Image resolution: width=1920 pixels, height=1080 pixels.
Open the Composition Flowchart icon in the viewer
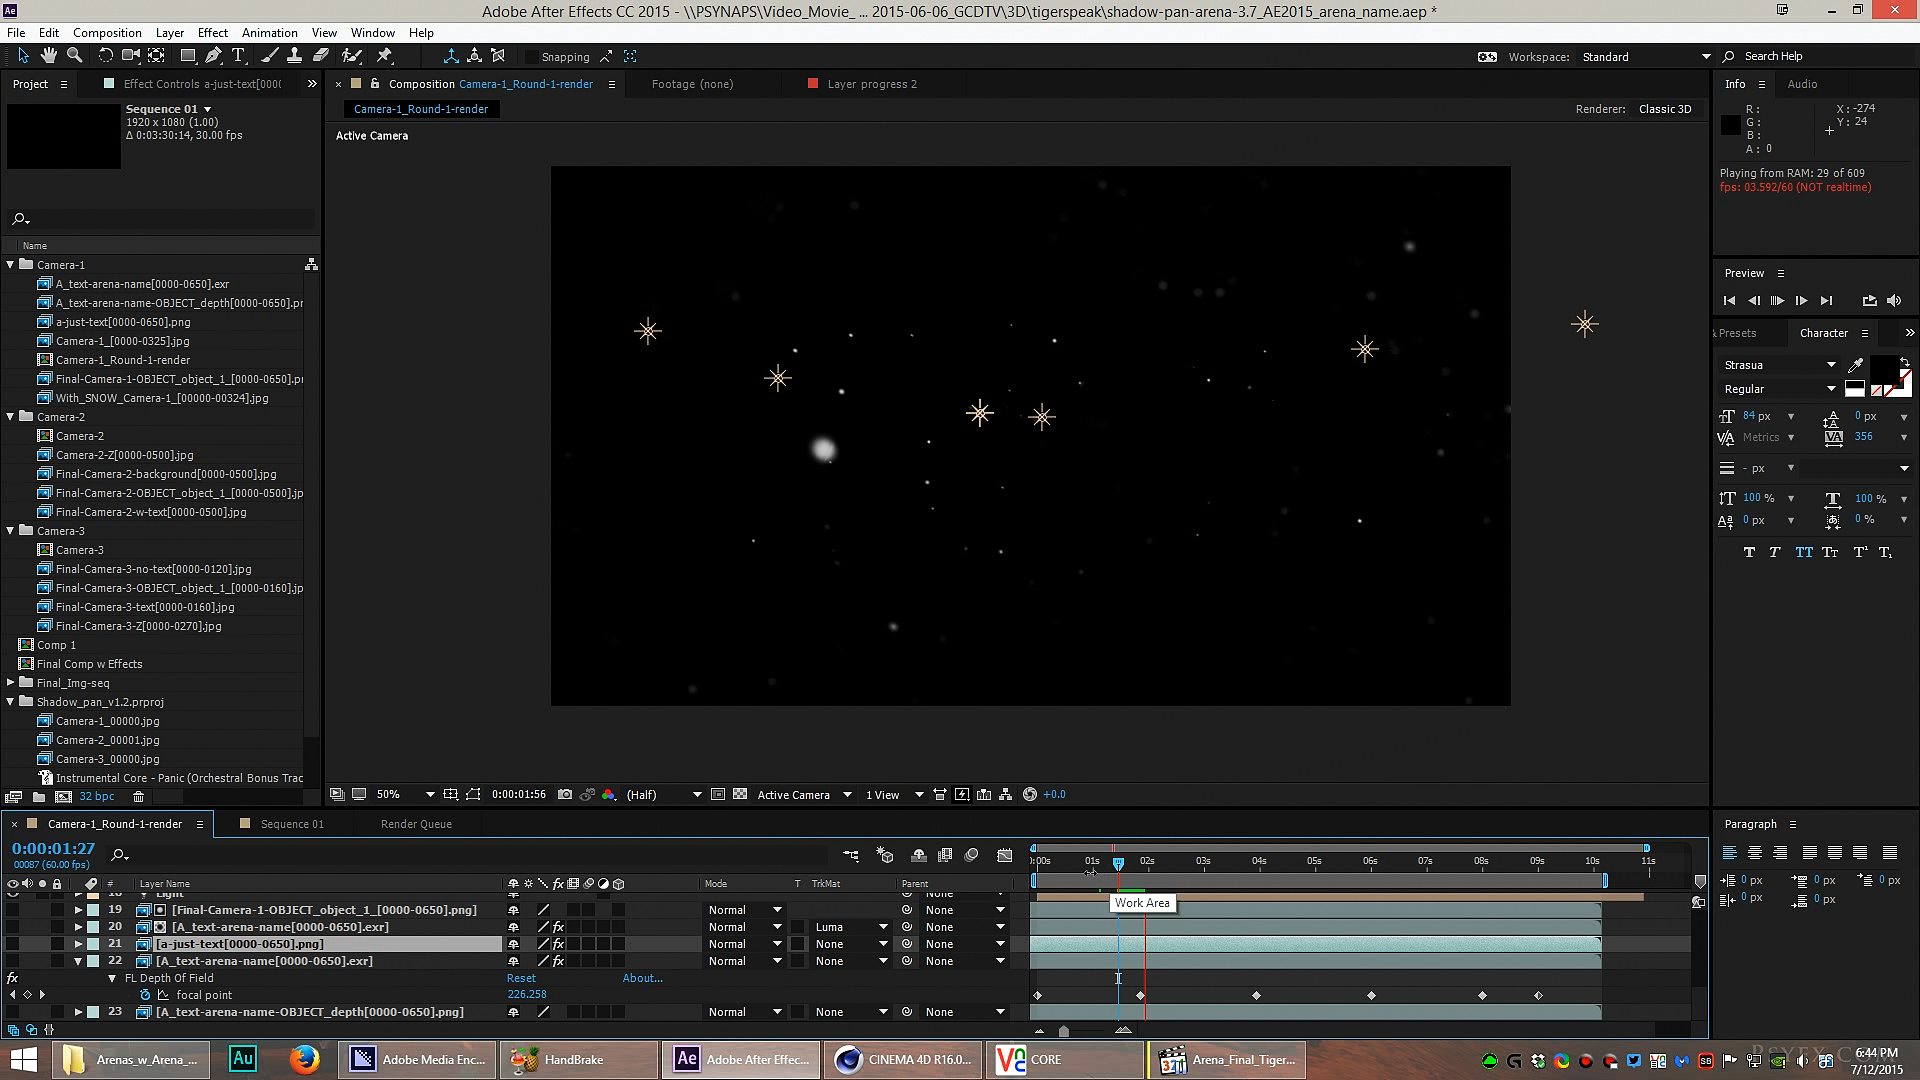1006,794
